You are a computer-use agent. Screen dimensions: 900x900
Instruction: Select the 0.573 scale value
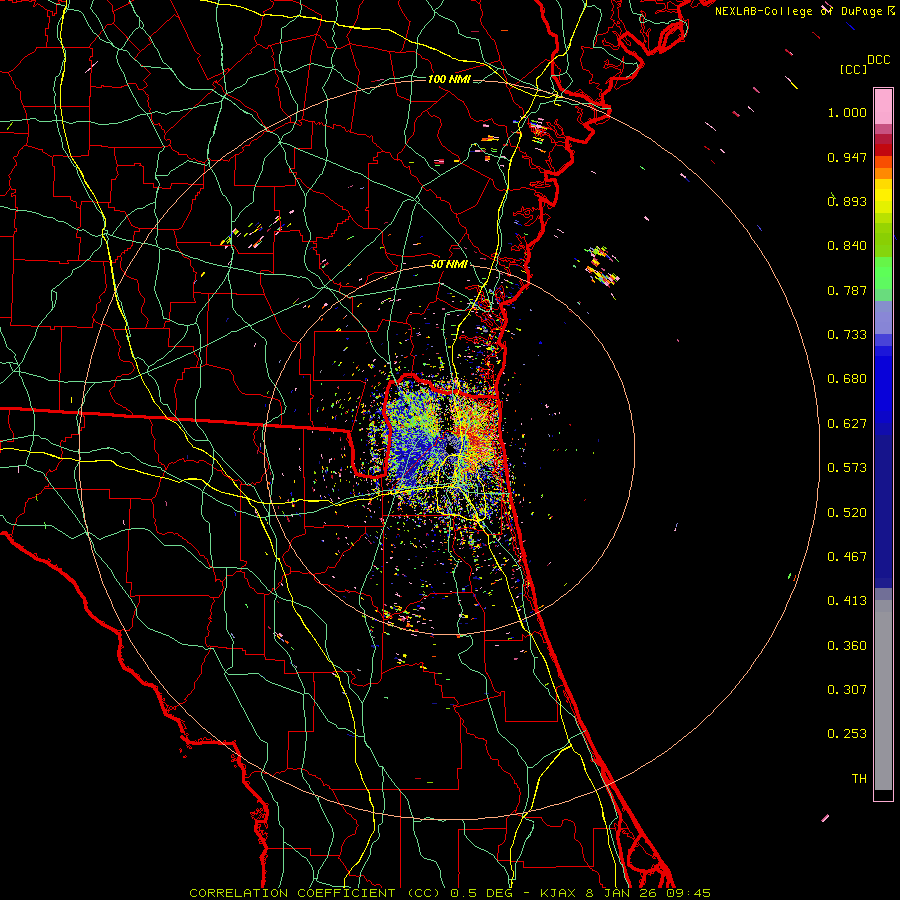point(847,468)
